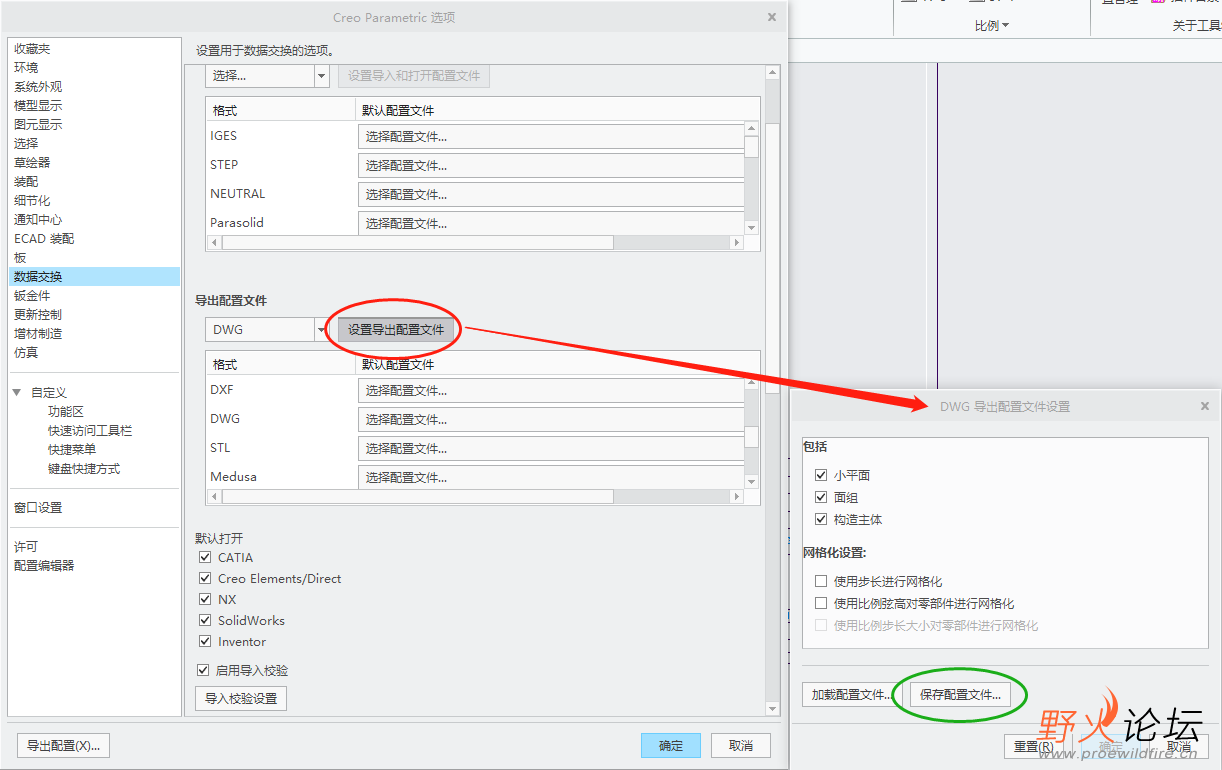Click IGES 选择配置文件 field
This screenshot has height=770, width=1222.
pyautogui.click(x=551, y=137)
